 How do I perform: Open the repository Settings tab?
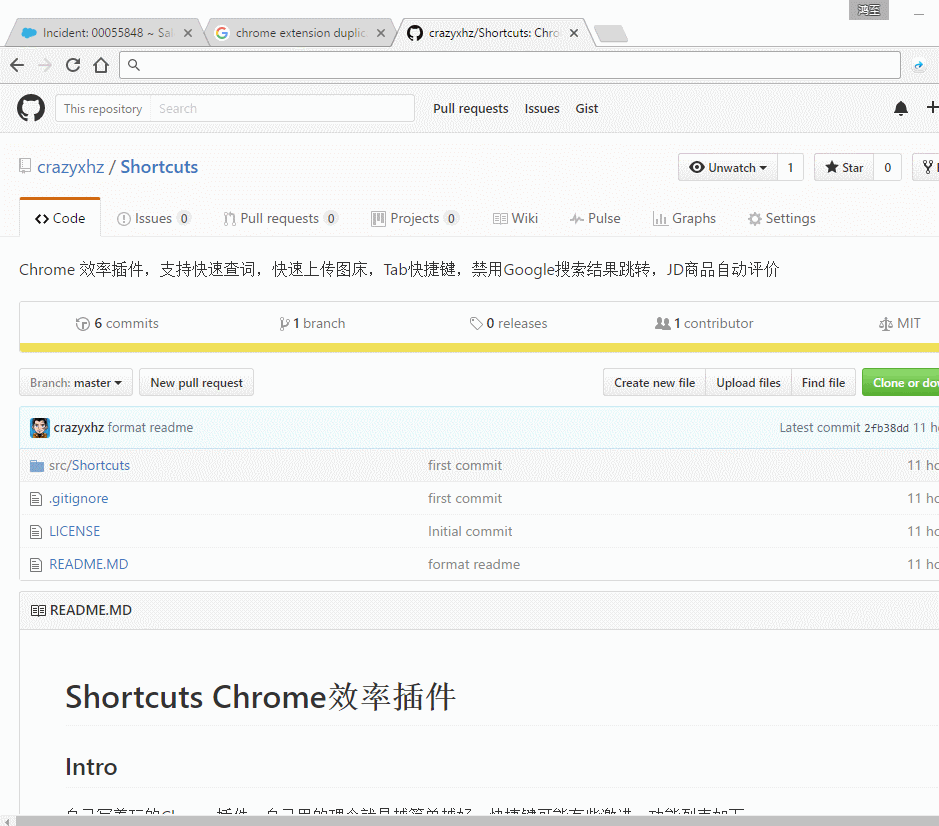[781, 218]
